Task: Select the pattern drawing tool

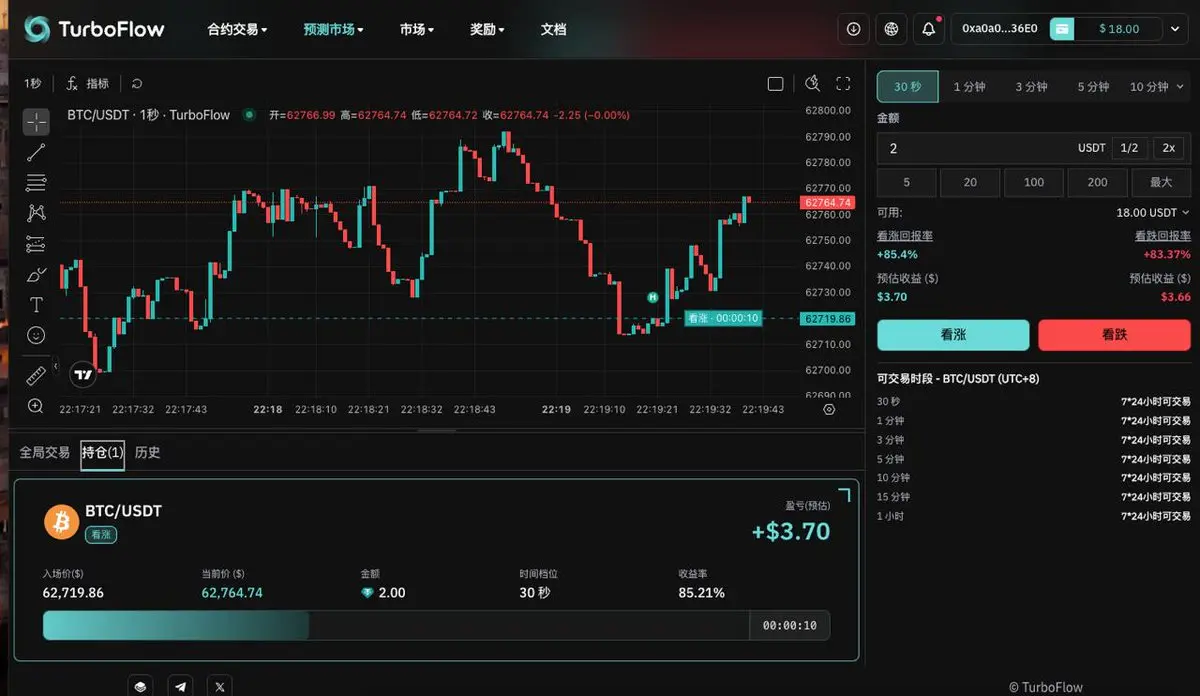Action: click(36, 212)
